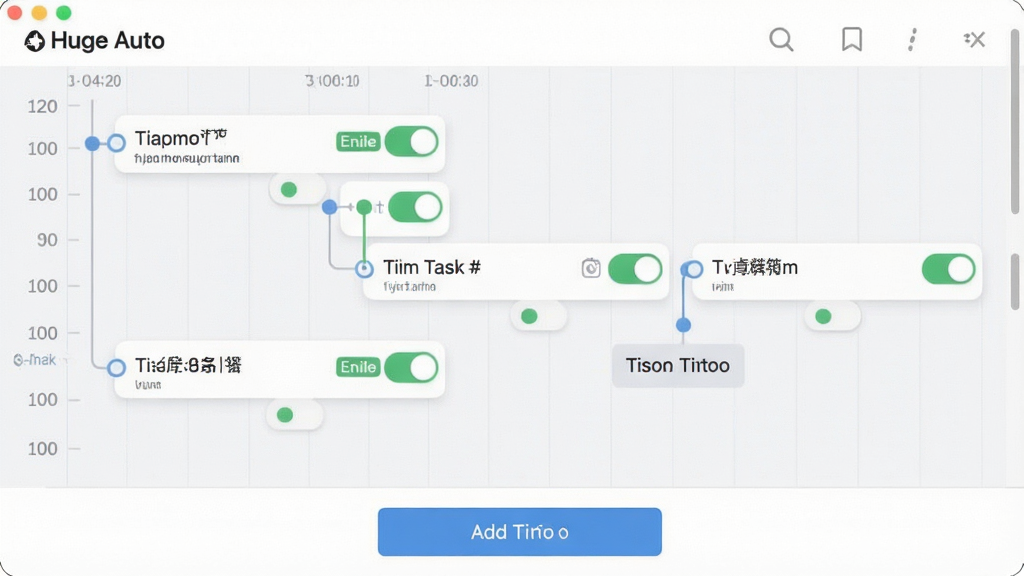Disable the switch on card above Tison Tirtoo
Image resolution: width=1024 pixels, height=576 pixels.
[948, 268]
